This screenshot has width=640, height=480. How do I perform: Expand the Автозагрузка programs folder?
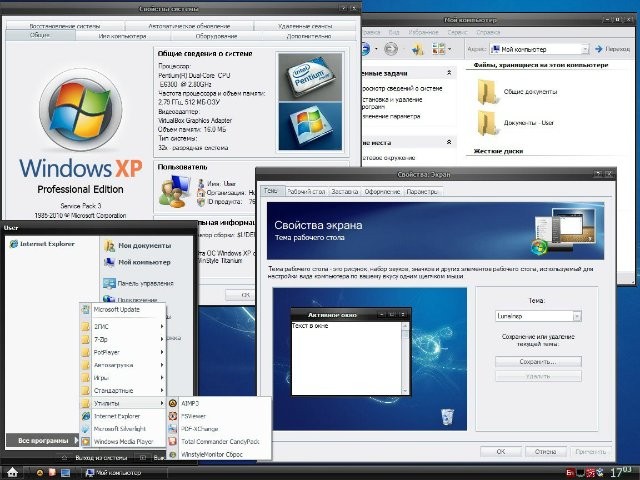pyautogui.click(x=123, y=365)
